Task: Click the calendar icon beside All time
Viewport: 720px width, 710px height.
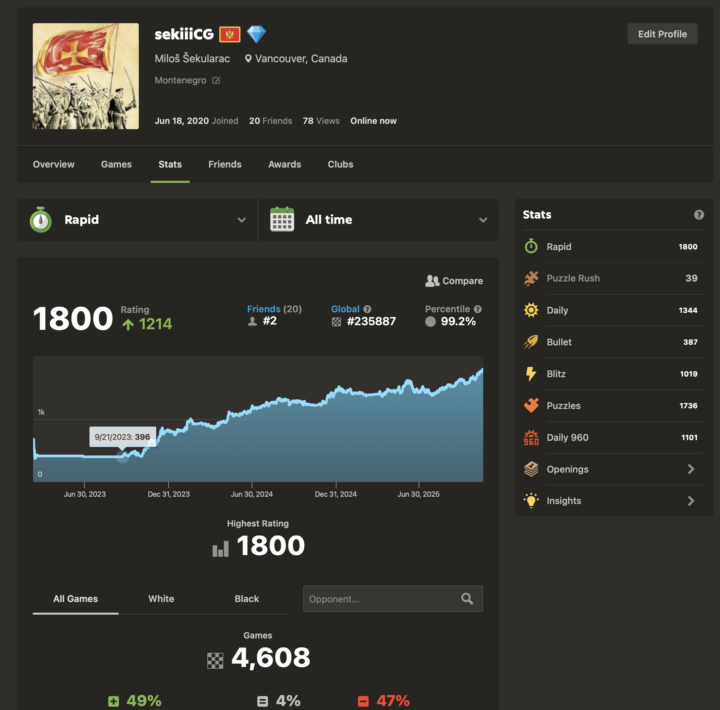Action: [282, 220]
